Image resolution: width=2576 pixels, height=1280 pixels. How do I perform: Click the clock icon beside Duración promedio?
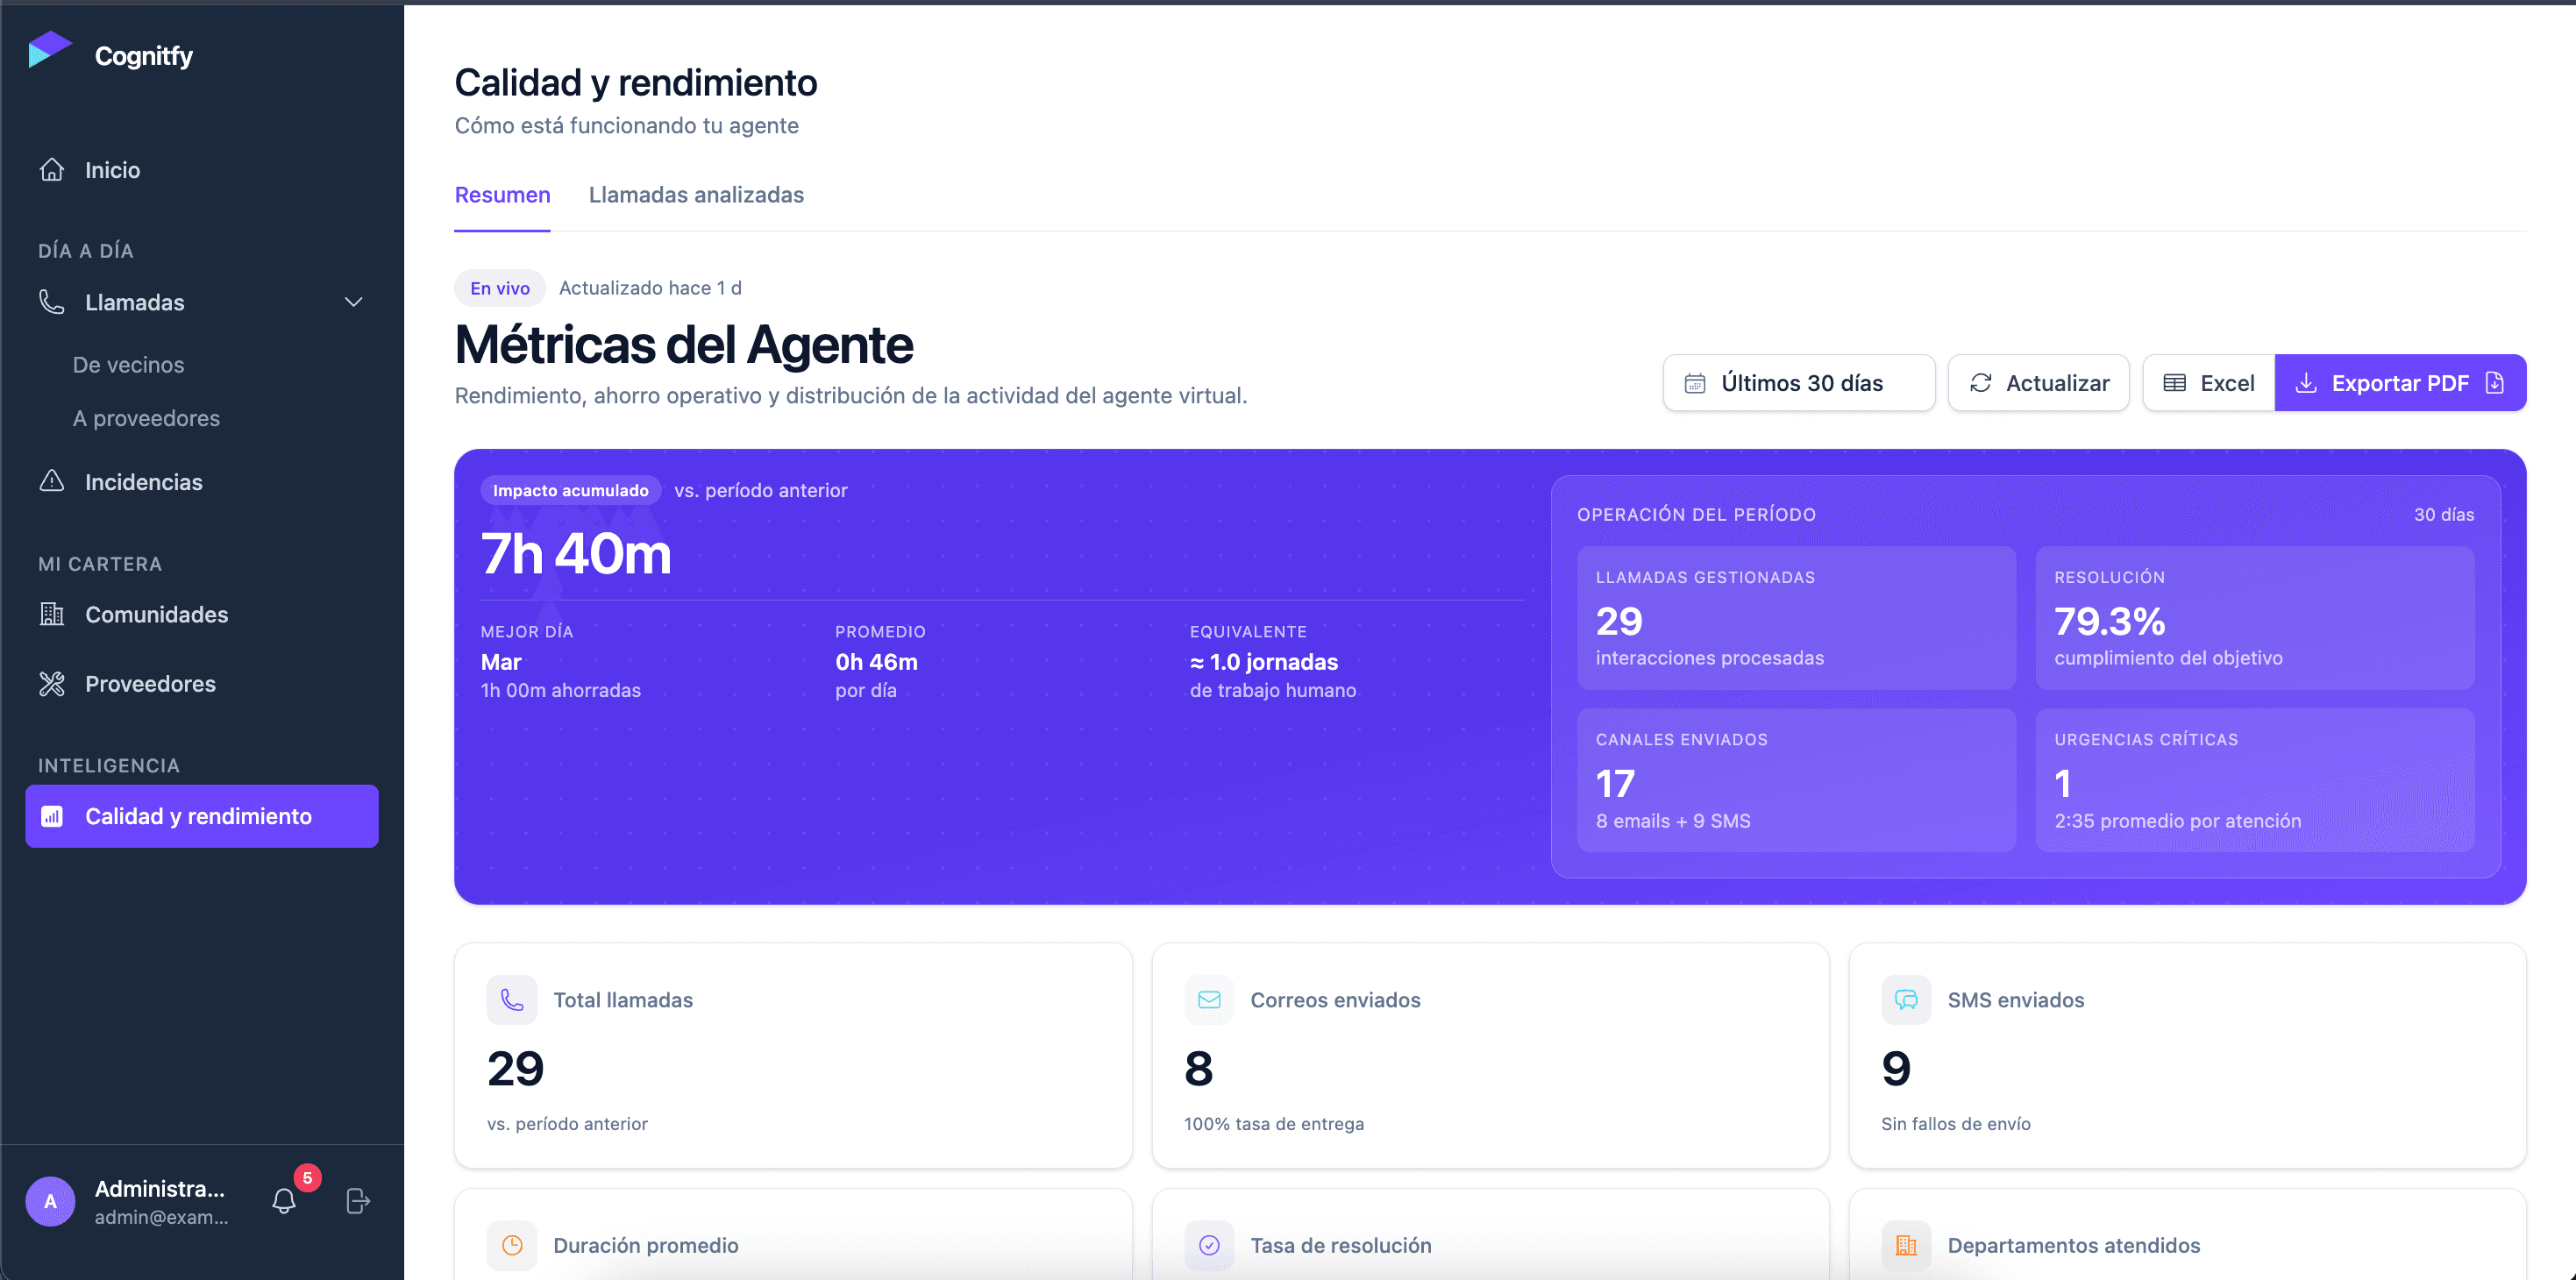tap(512, 1245)
